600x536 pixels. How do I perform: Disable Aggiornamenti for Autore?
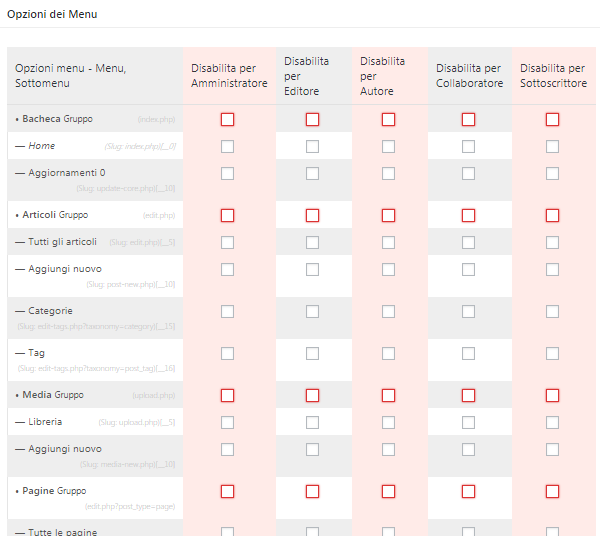point(388,173)
